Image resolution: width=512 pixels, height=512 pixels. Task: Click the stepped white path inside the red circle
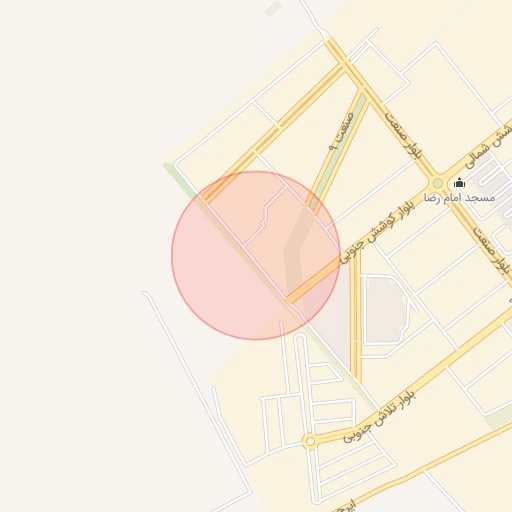point(266,216)
